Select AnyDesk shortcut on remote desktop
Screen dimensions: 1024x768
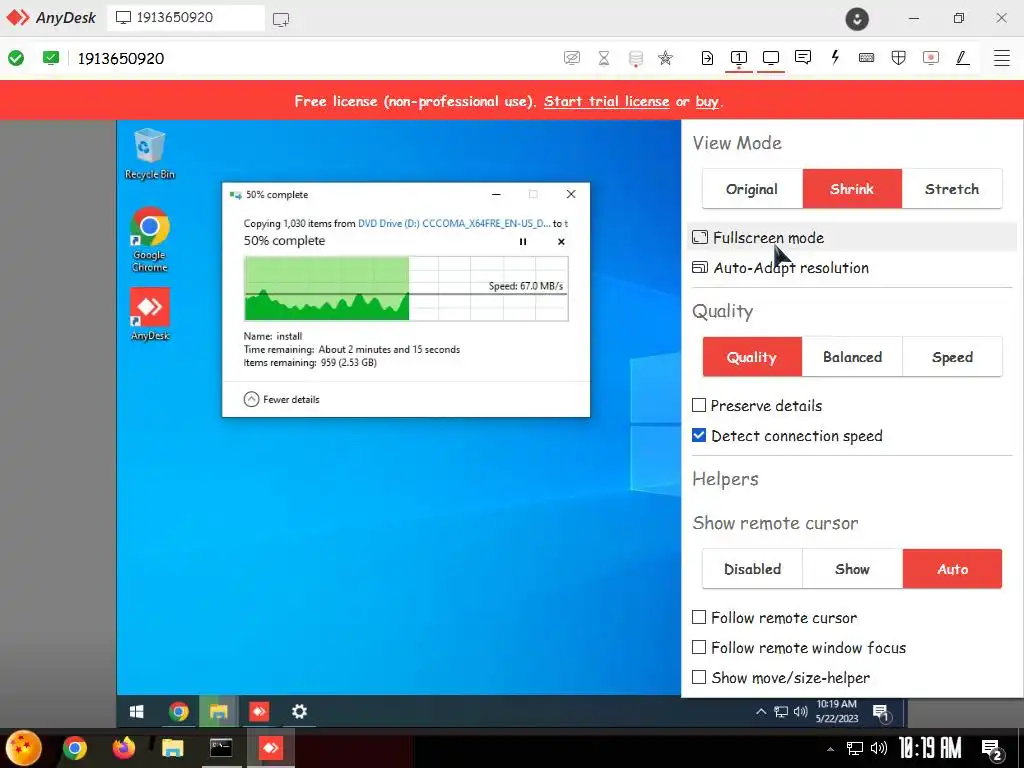[150, 314]
